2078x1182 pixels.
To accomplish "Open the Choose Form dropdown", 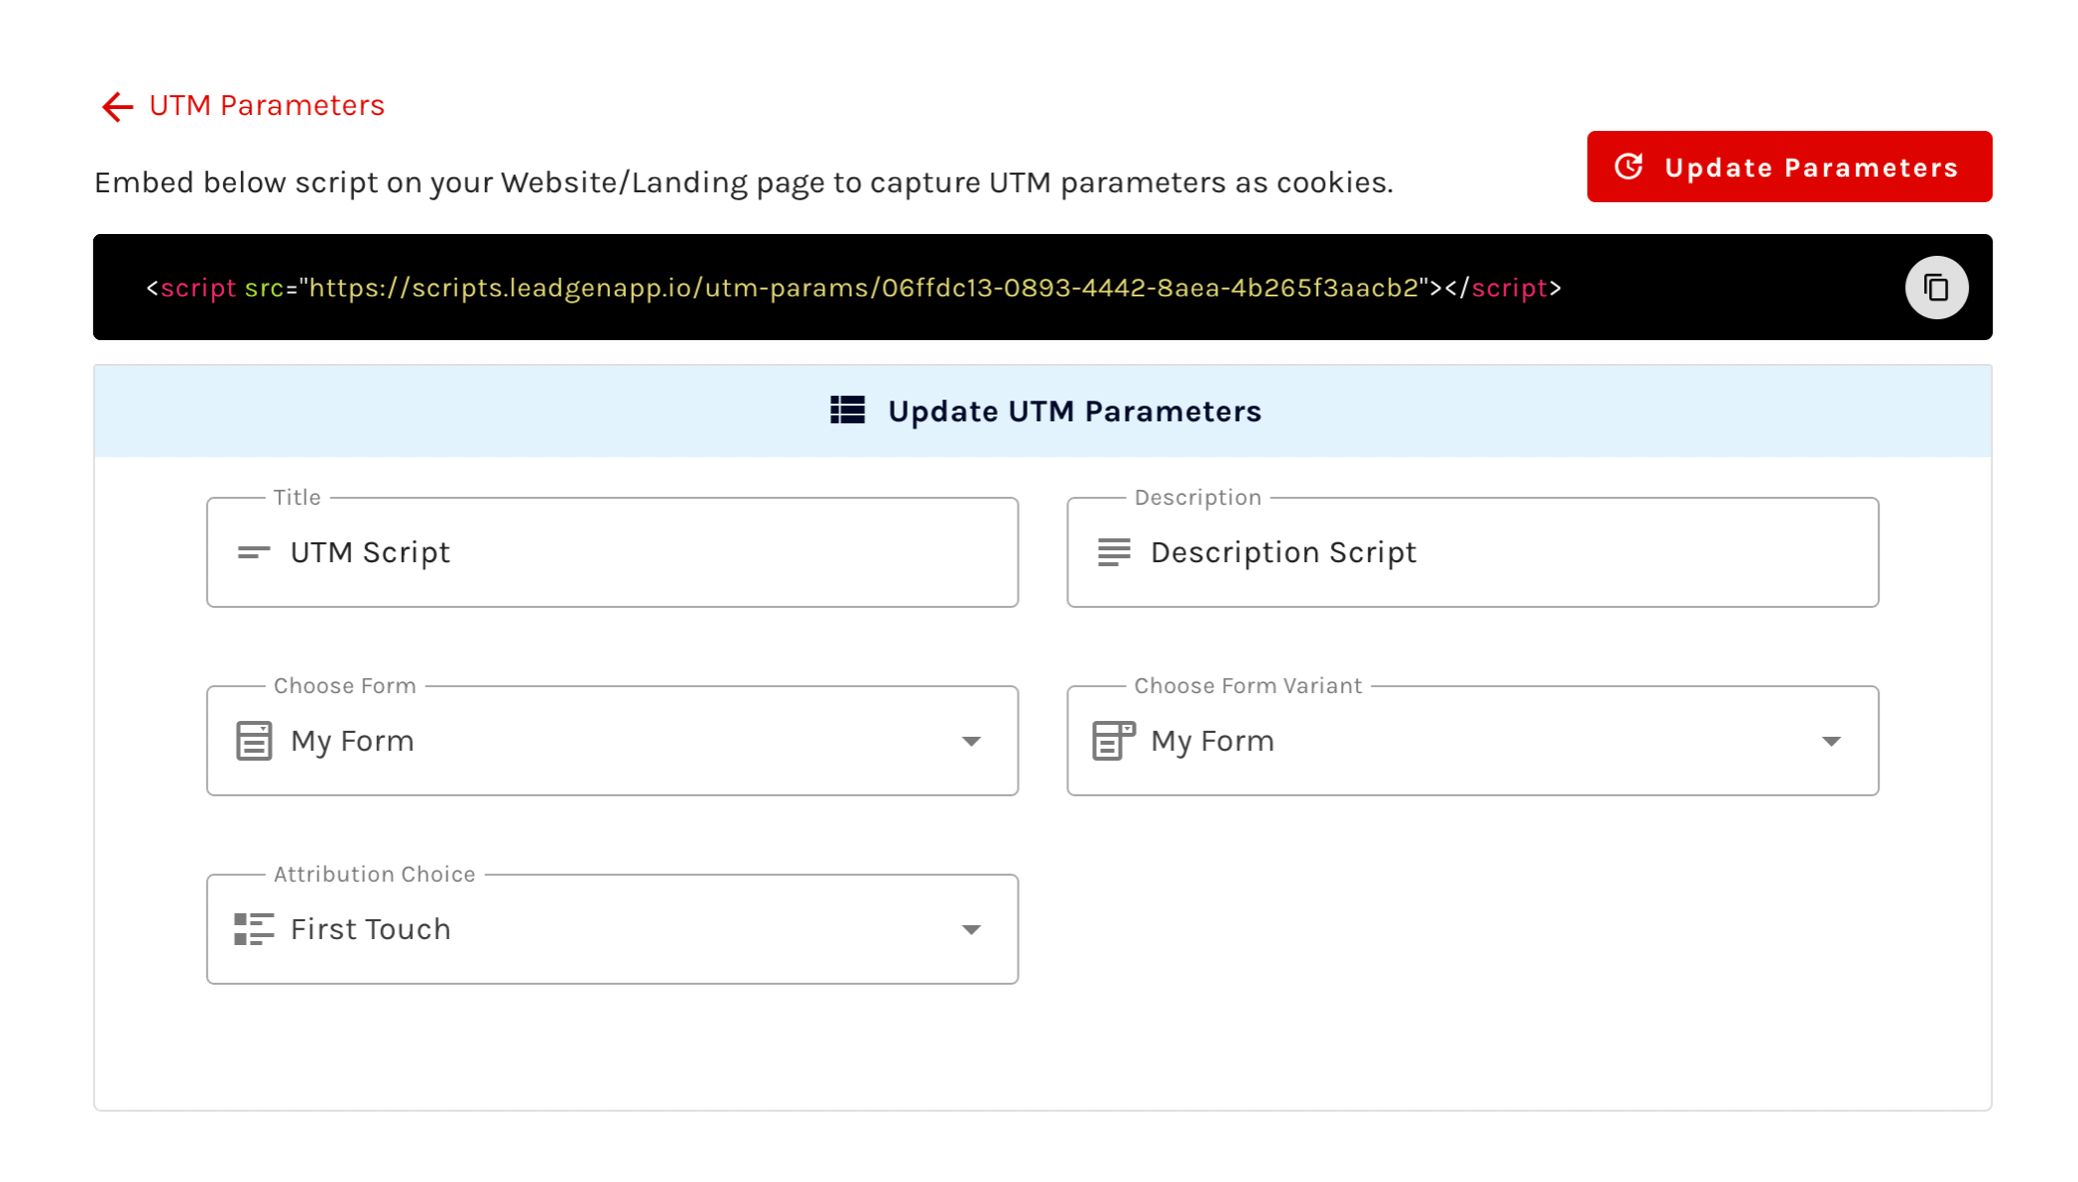I will 612,741.
